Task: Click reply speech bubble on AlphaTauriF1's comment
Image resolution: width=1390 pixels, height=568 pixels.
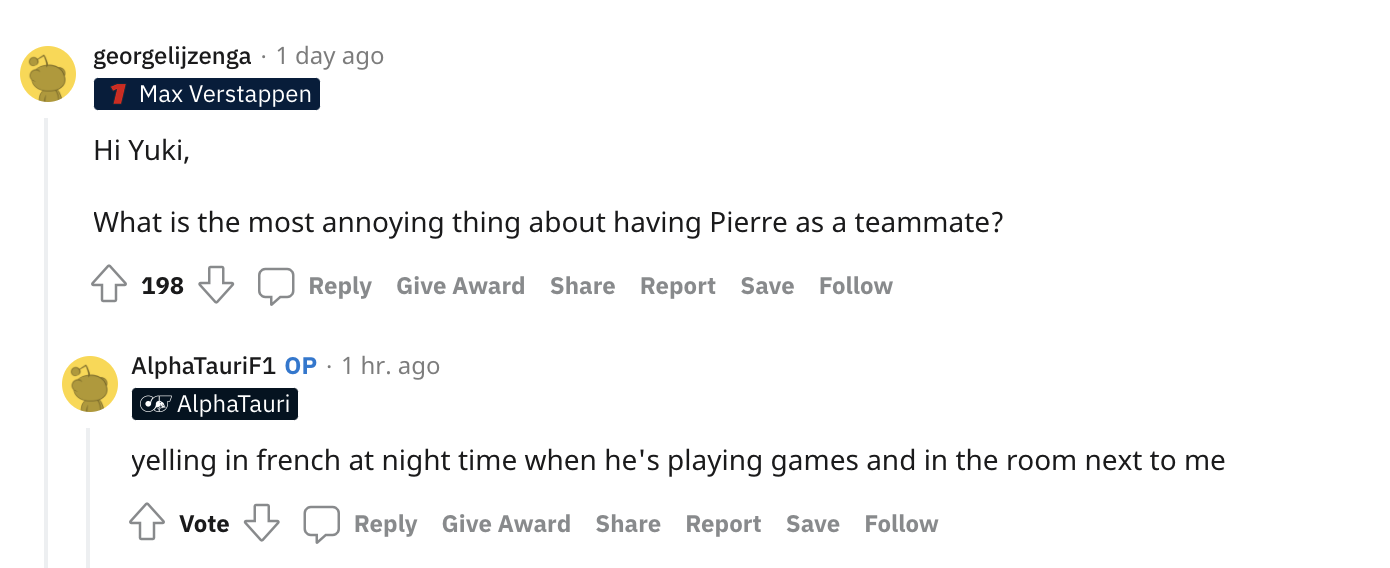Action: pyautogui.click(x=322, y=524)
